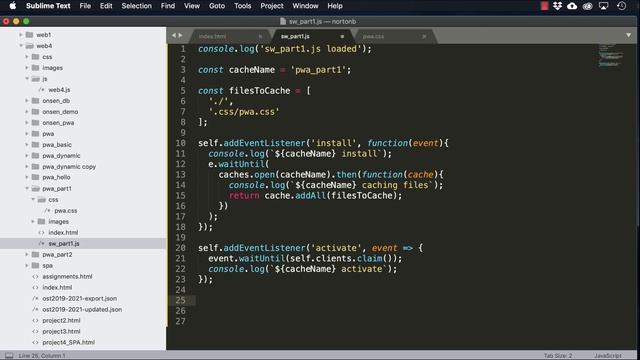The width and height of the screenshot is (640, 360).
Task: Open project4_SPA.html in the sidebar
Action: [x=69, y=342]
